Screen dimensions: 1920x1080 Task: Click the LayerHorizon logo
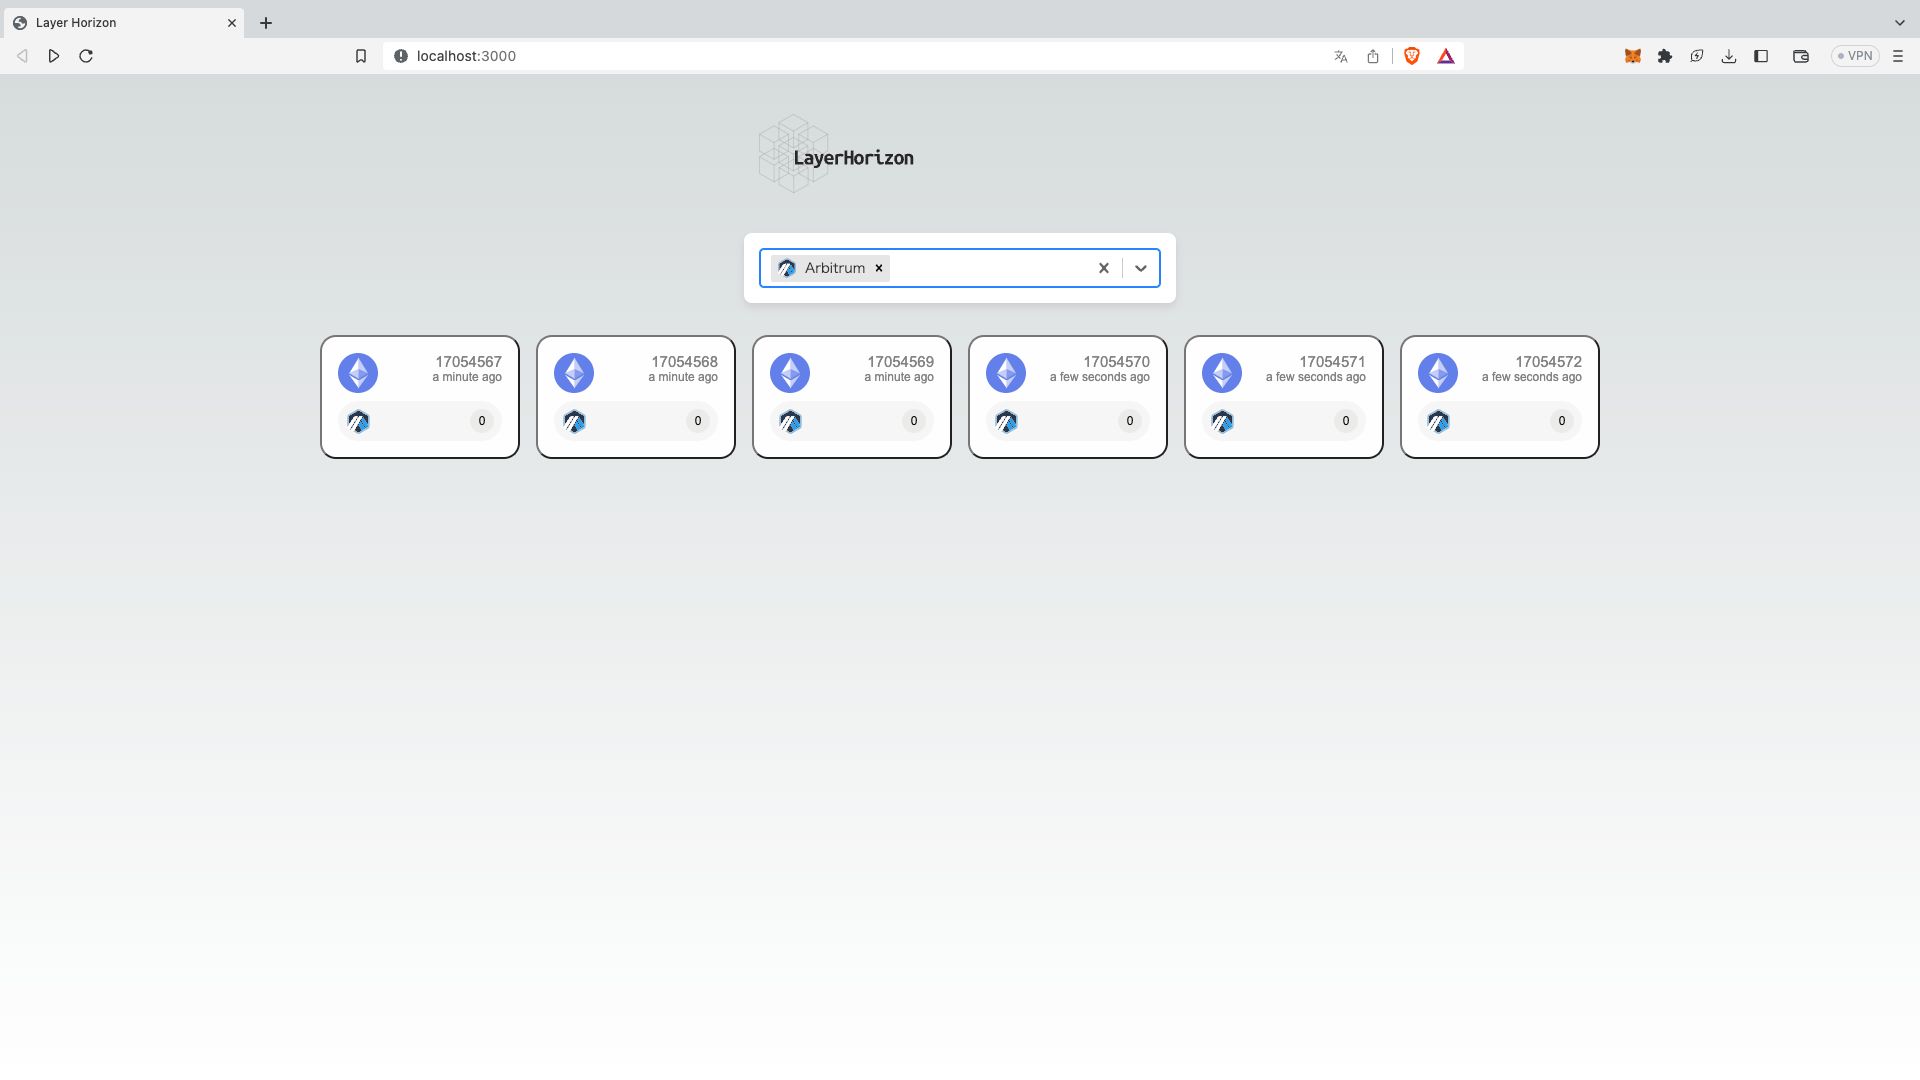pyautogui.click(x=836, y=154)
